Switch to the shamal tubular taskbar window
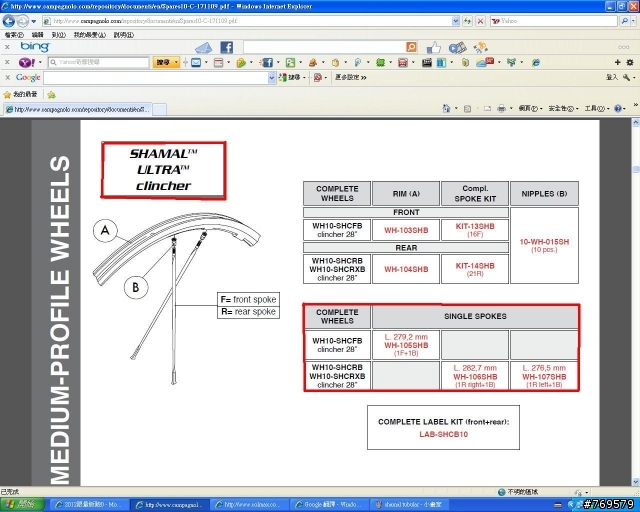Viewport: 640px width, 512px height. pyautogui.click(x=410, y=505)
